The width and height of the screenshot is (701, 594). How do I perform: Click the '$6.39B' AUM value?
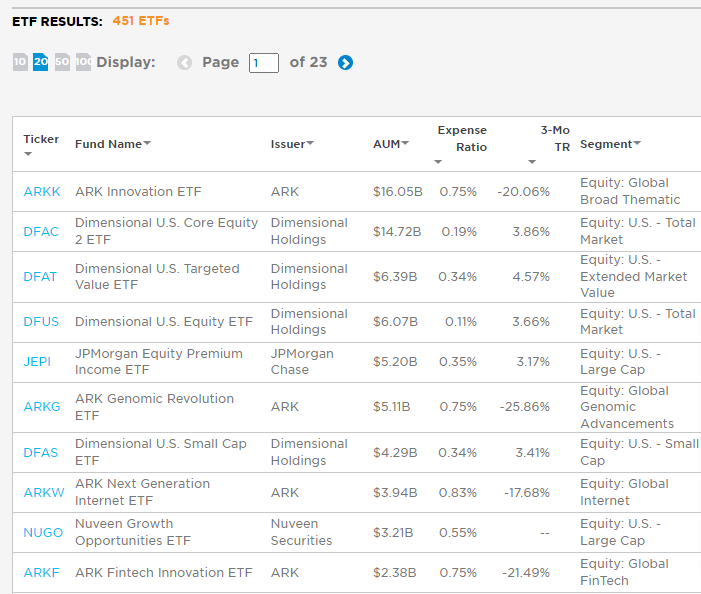pos(395,277)
